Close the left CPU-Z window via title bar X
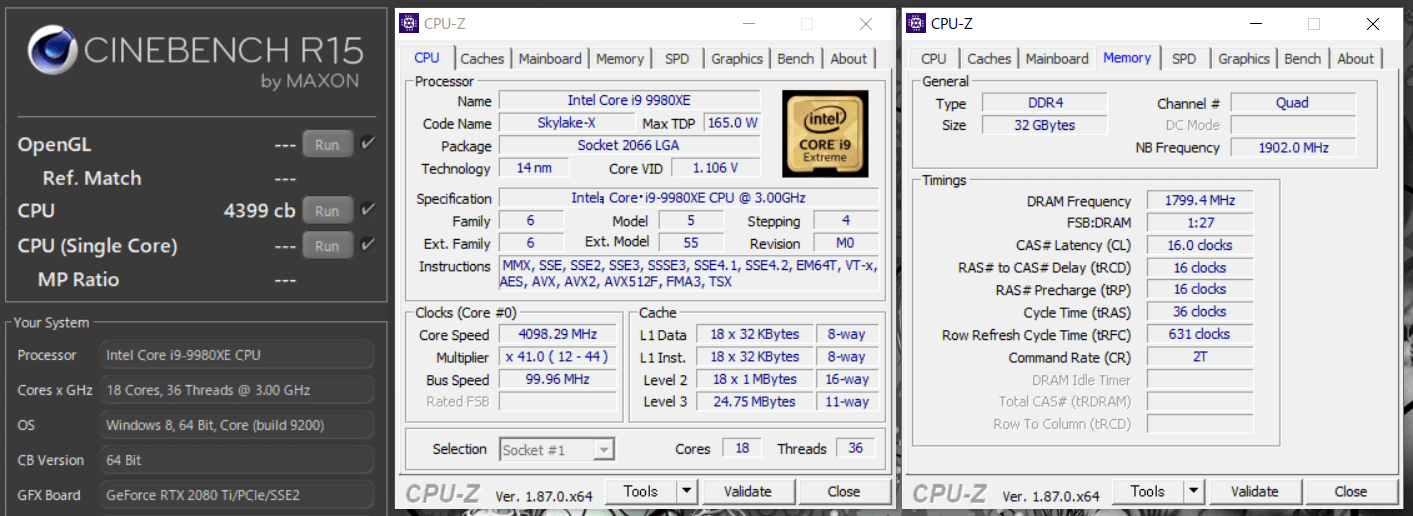 [x=865, y=24]
